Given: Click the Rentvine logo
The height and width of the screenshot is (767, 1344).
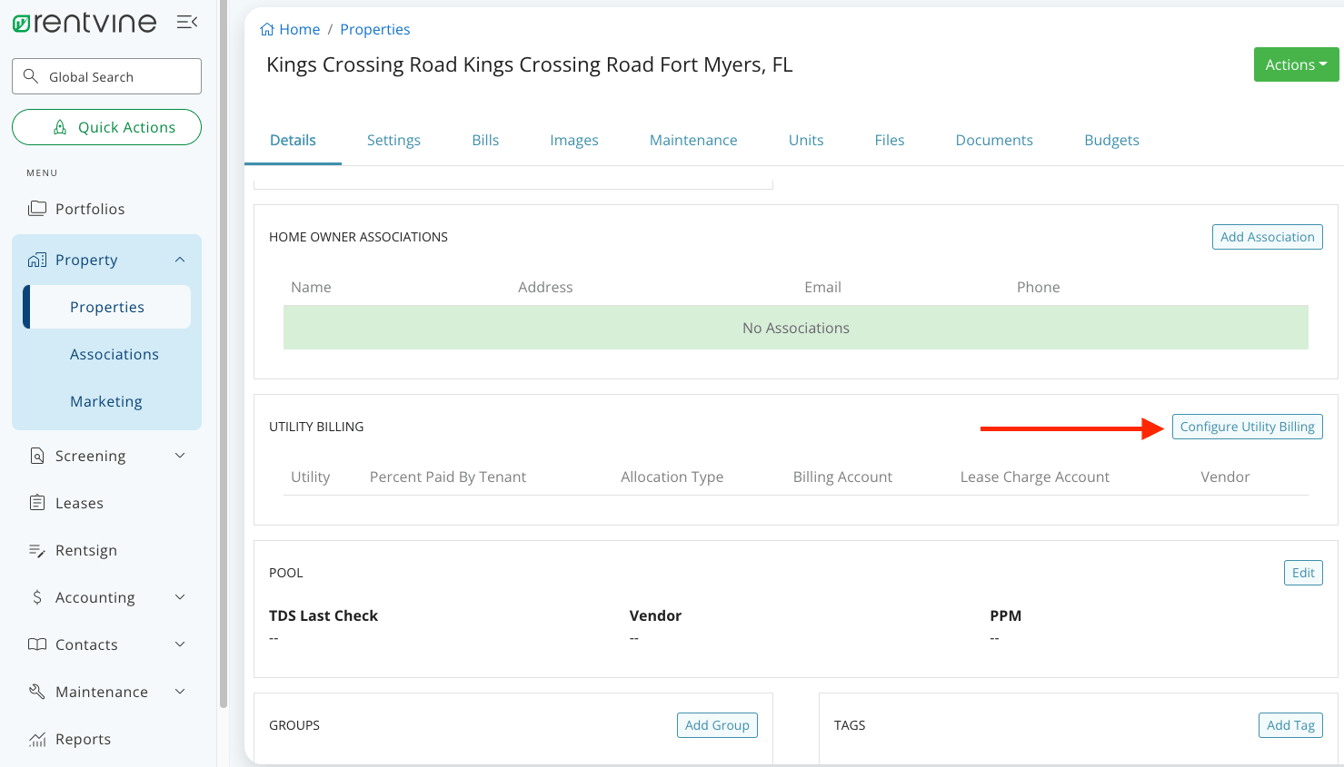Looking at the screenshot, I should 84,21.
